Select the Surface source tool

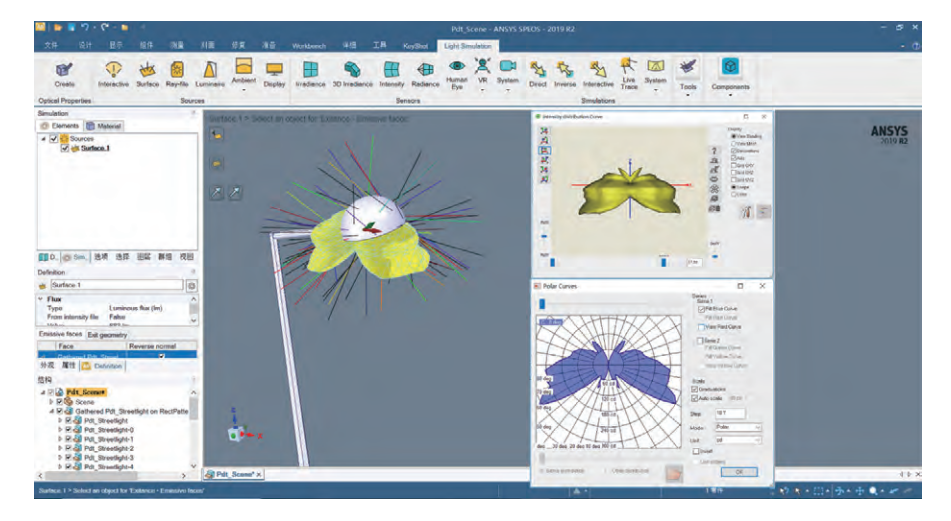point(147,71)
